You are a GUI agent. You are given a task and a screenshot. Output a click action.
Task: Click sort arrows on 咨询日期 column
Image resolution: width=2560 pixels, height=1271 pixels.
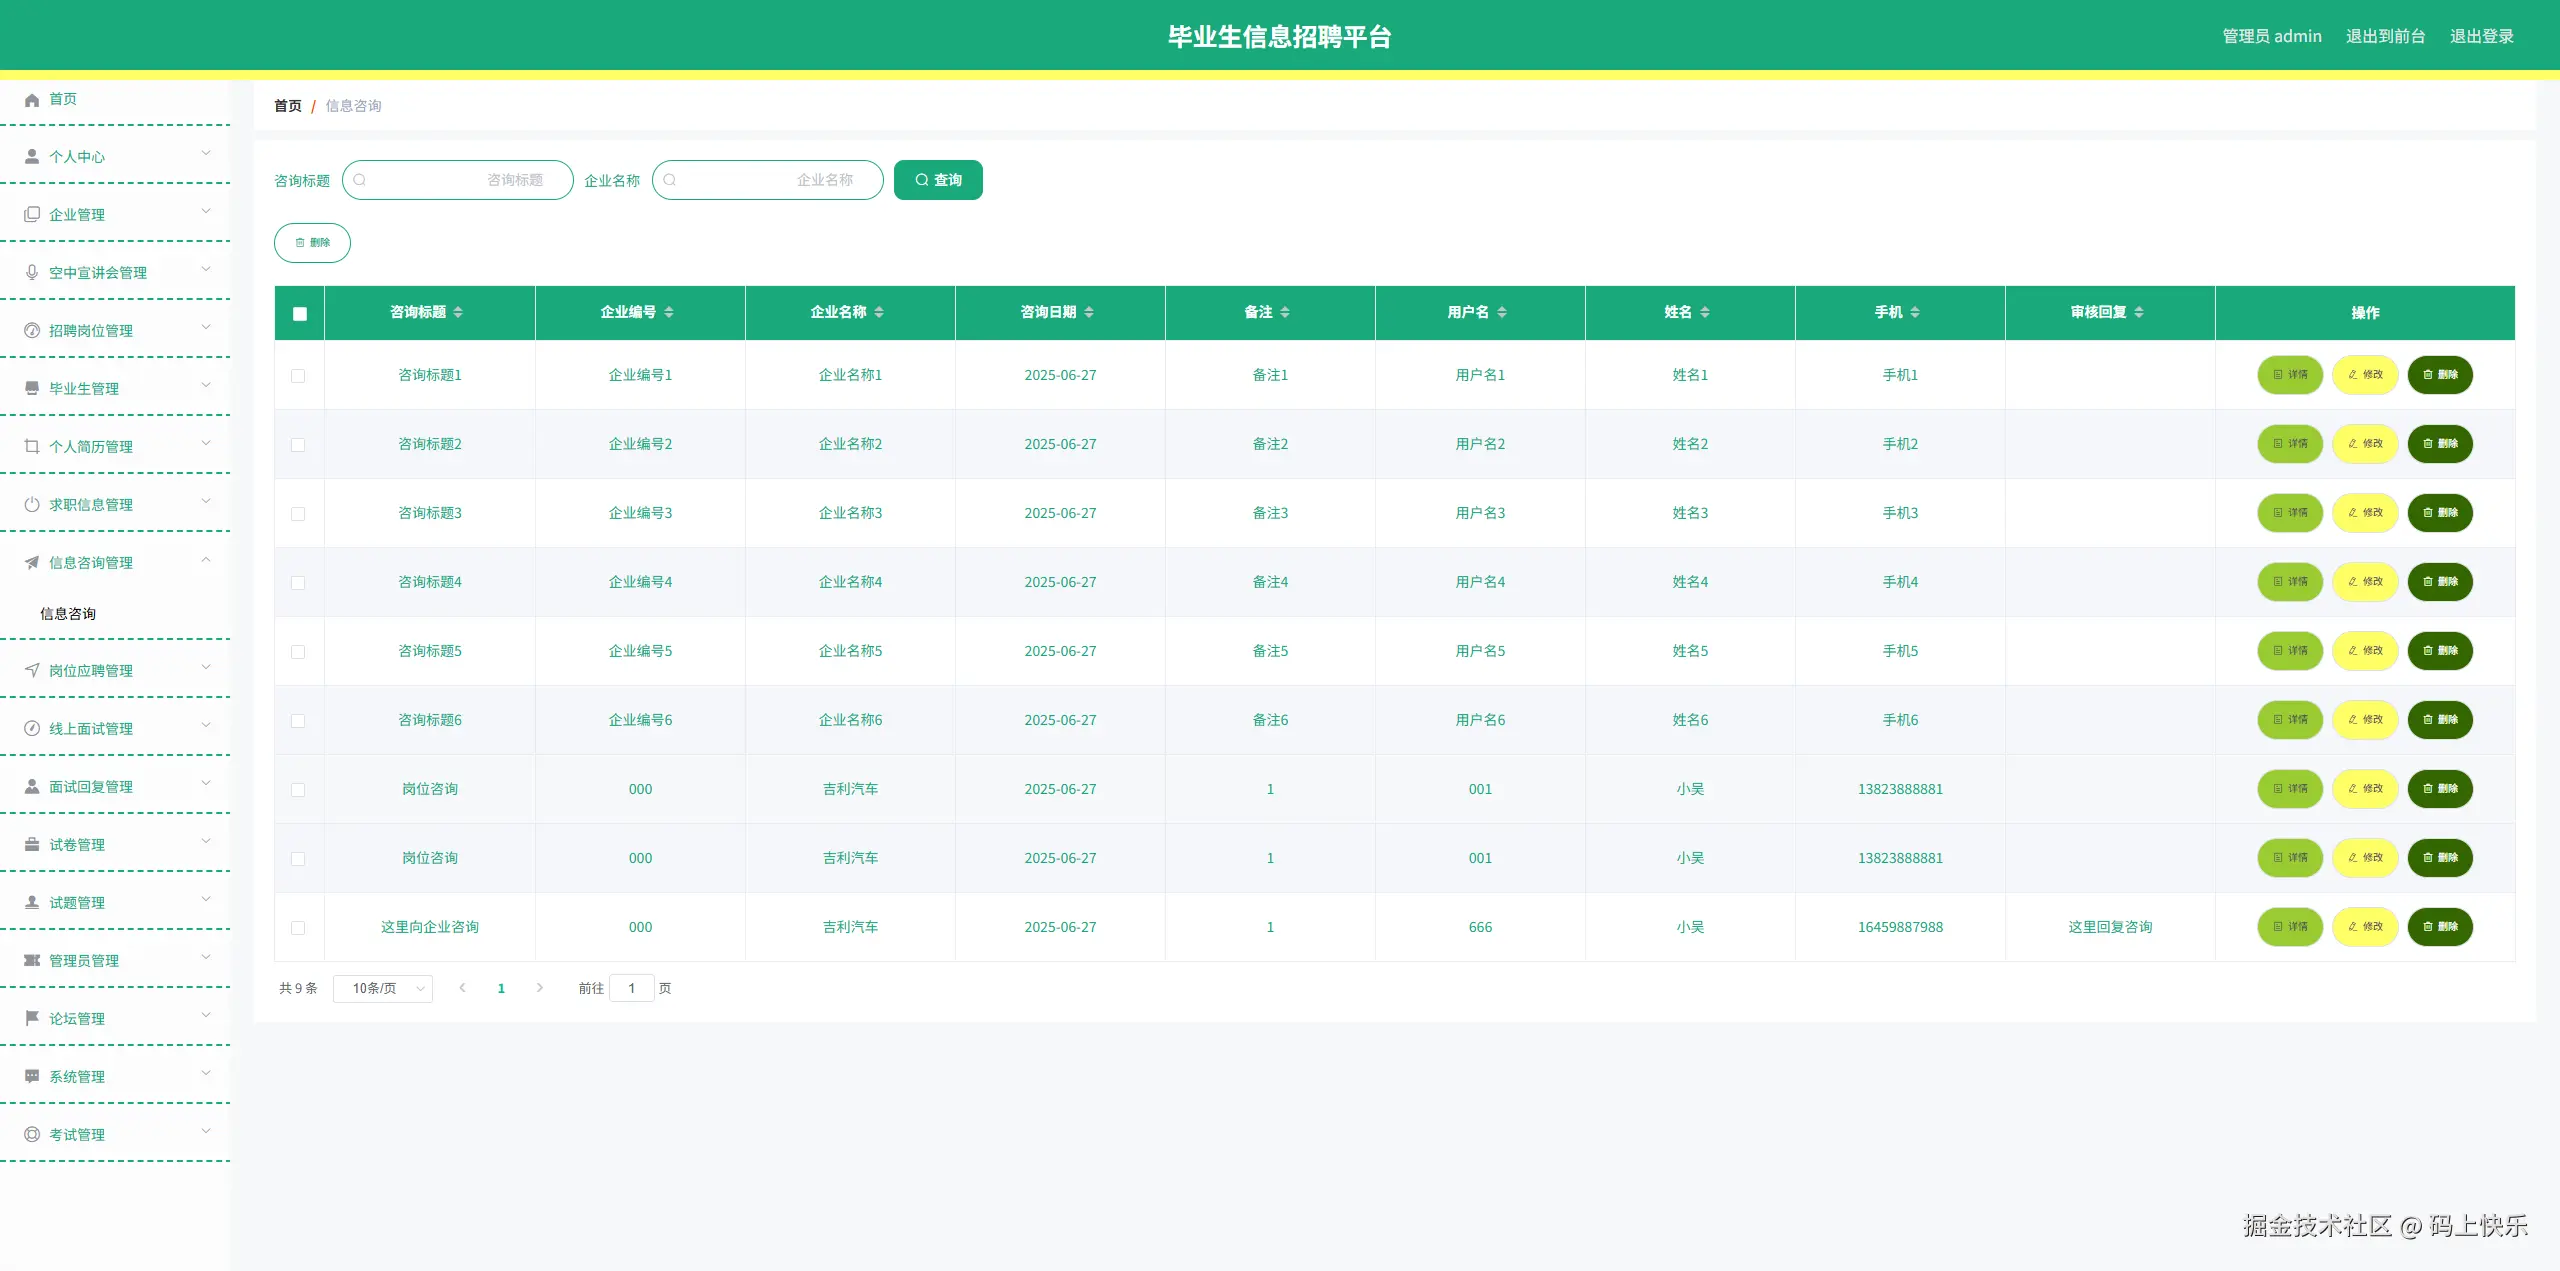pos(1089,312)
